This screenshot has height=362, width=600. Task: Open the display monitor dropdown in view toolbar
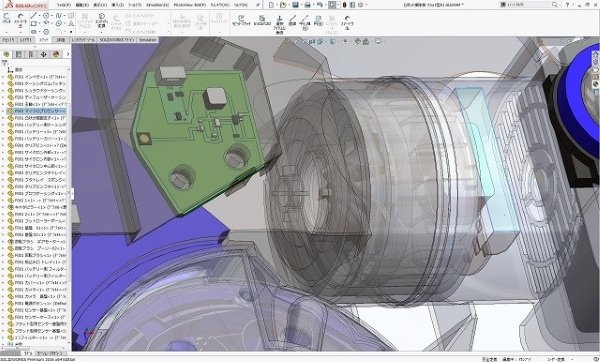(x=378, y=41)
